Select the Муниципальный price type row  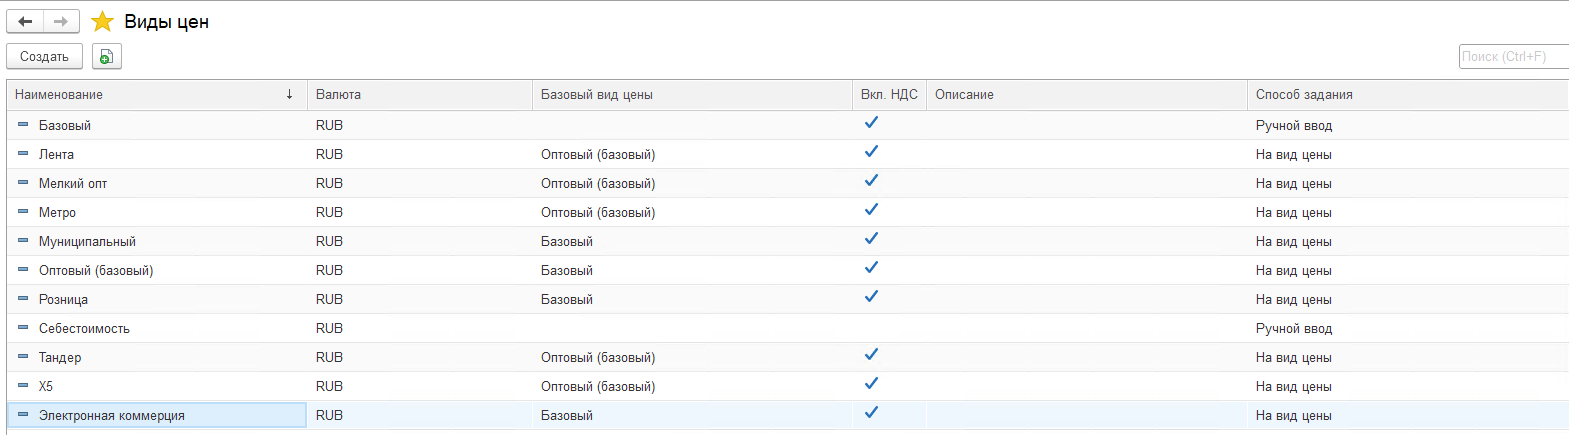[87, 242]
